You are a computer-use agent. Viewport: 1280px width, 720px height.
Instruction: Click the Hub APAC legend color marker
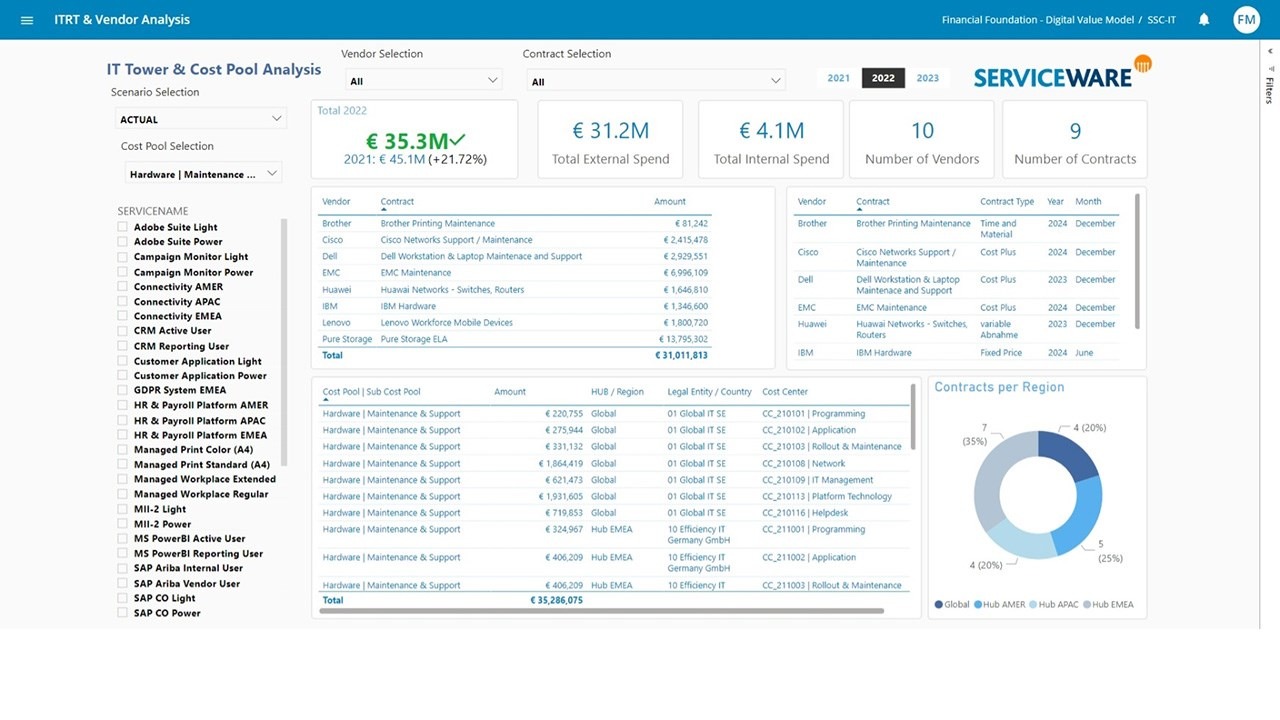(x=1033, y=605)
